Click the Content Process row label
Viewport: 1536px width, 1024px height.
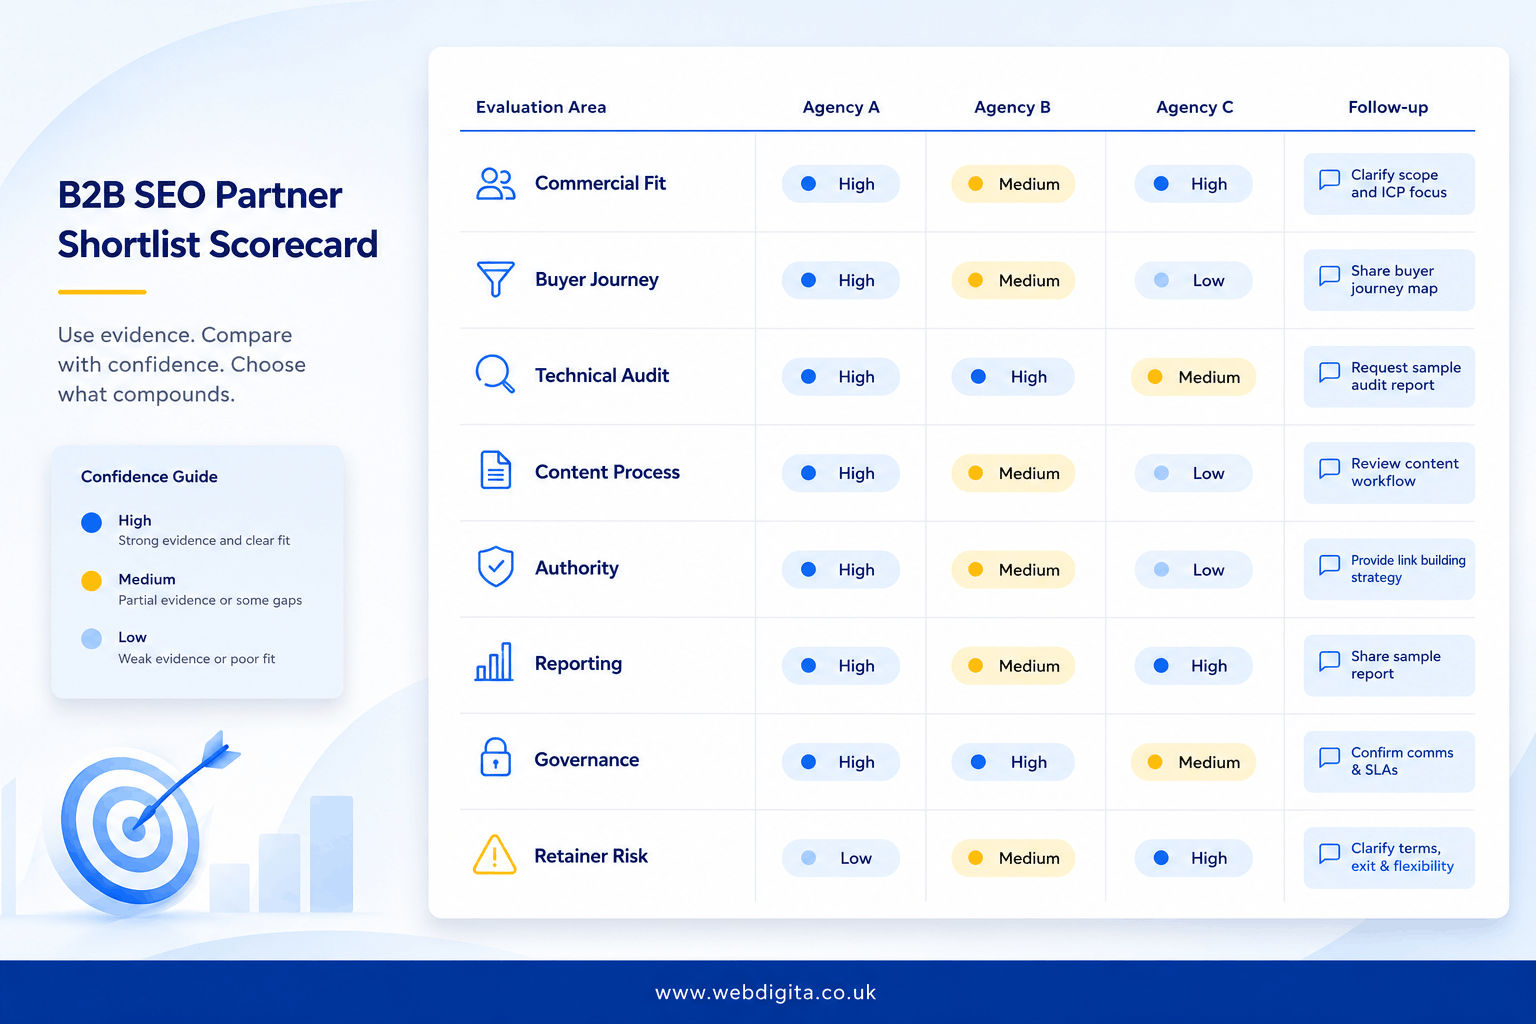[x=607, y=472]
